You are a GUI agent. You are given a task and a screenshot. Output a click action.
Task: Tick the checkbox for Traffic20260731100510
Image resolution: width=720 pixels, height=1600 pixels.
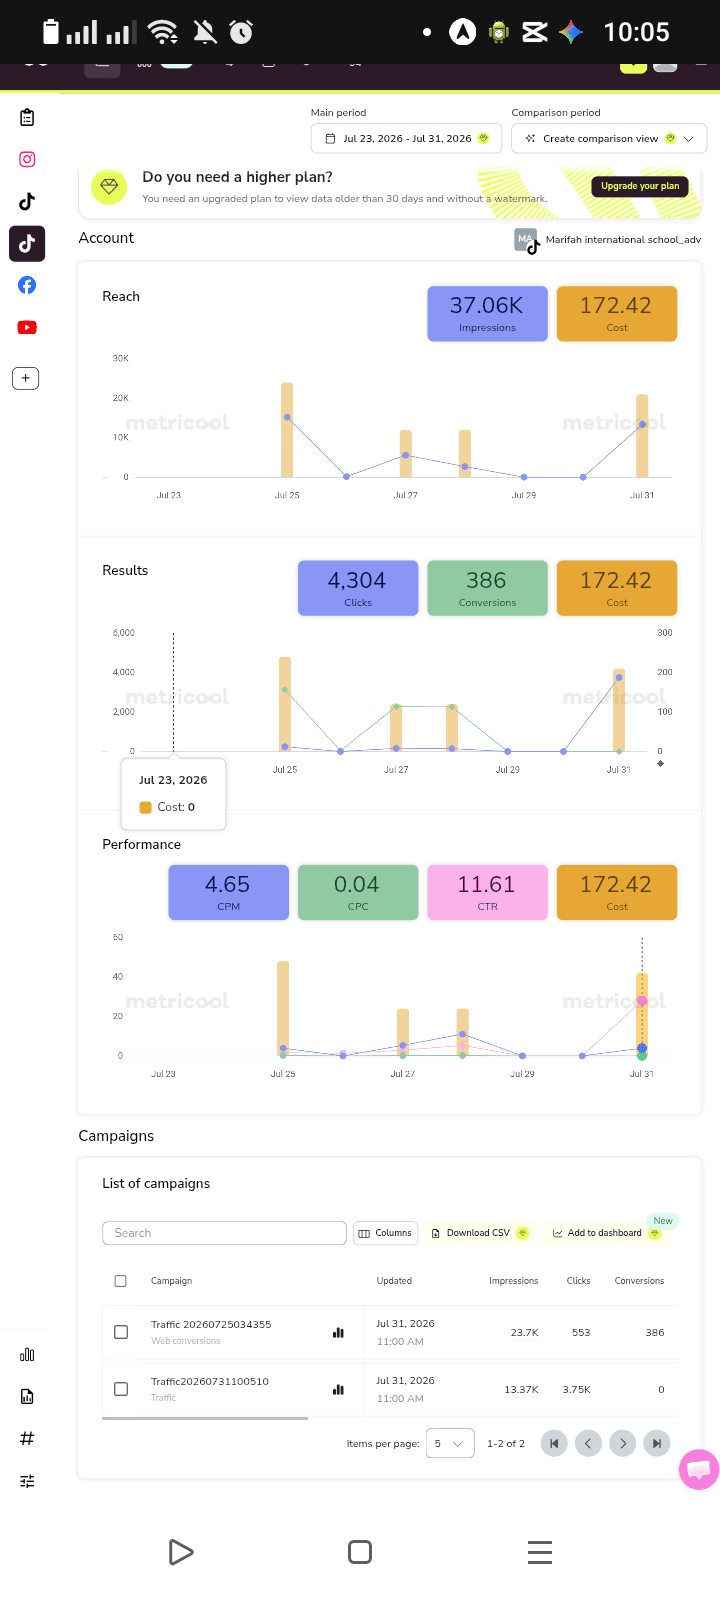tap(121, 1389)
